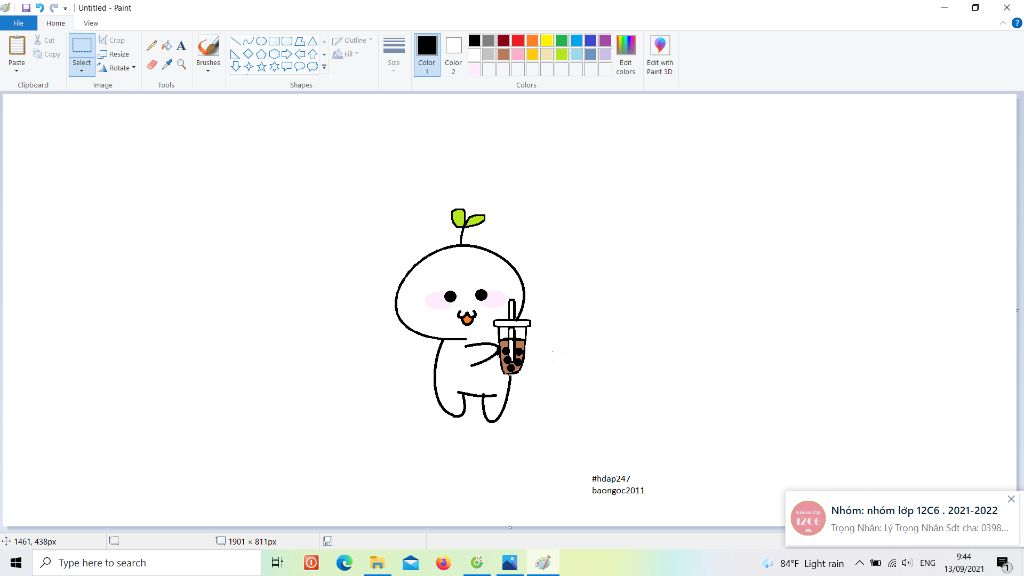Pick the orange color swatch
Viewport: 1024px width, 576px height.
click(x=532, y=41)
